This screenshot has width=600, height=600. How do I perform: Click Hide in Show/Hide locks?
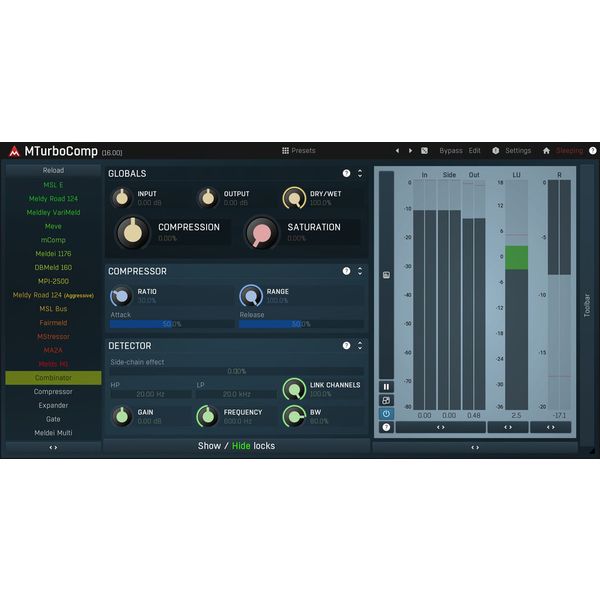tap(241, 446)
